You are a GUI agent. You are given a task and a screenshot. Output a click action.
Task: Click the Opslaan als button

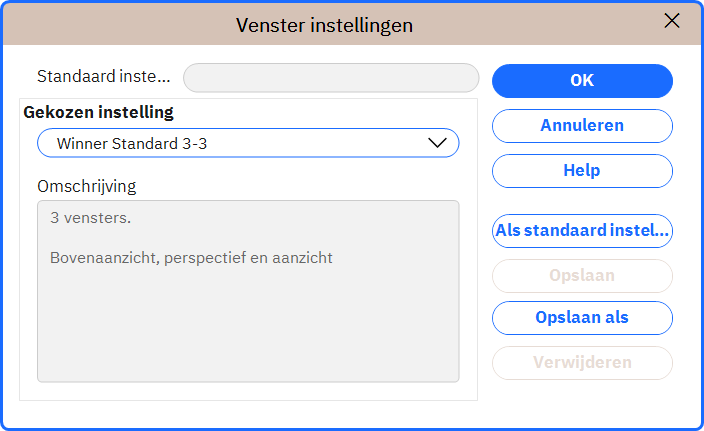point(582,318)
